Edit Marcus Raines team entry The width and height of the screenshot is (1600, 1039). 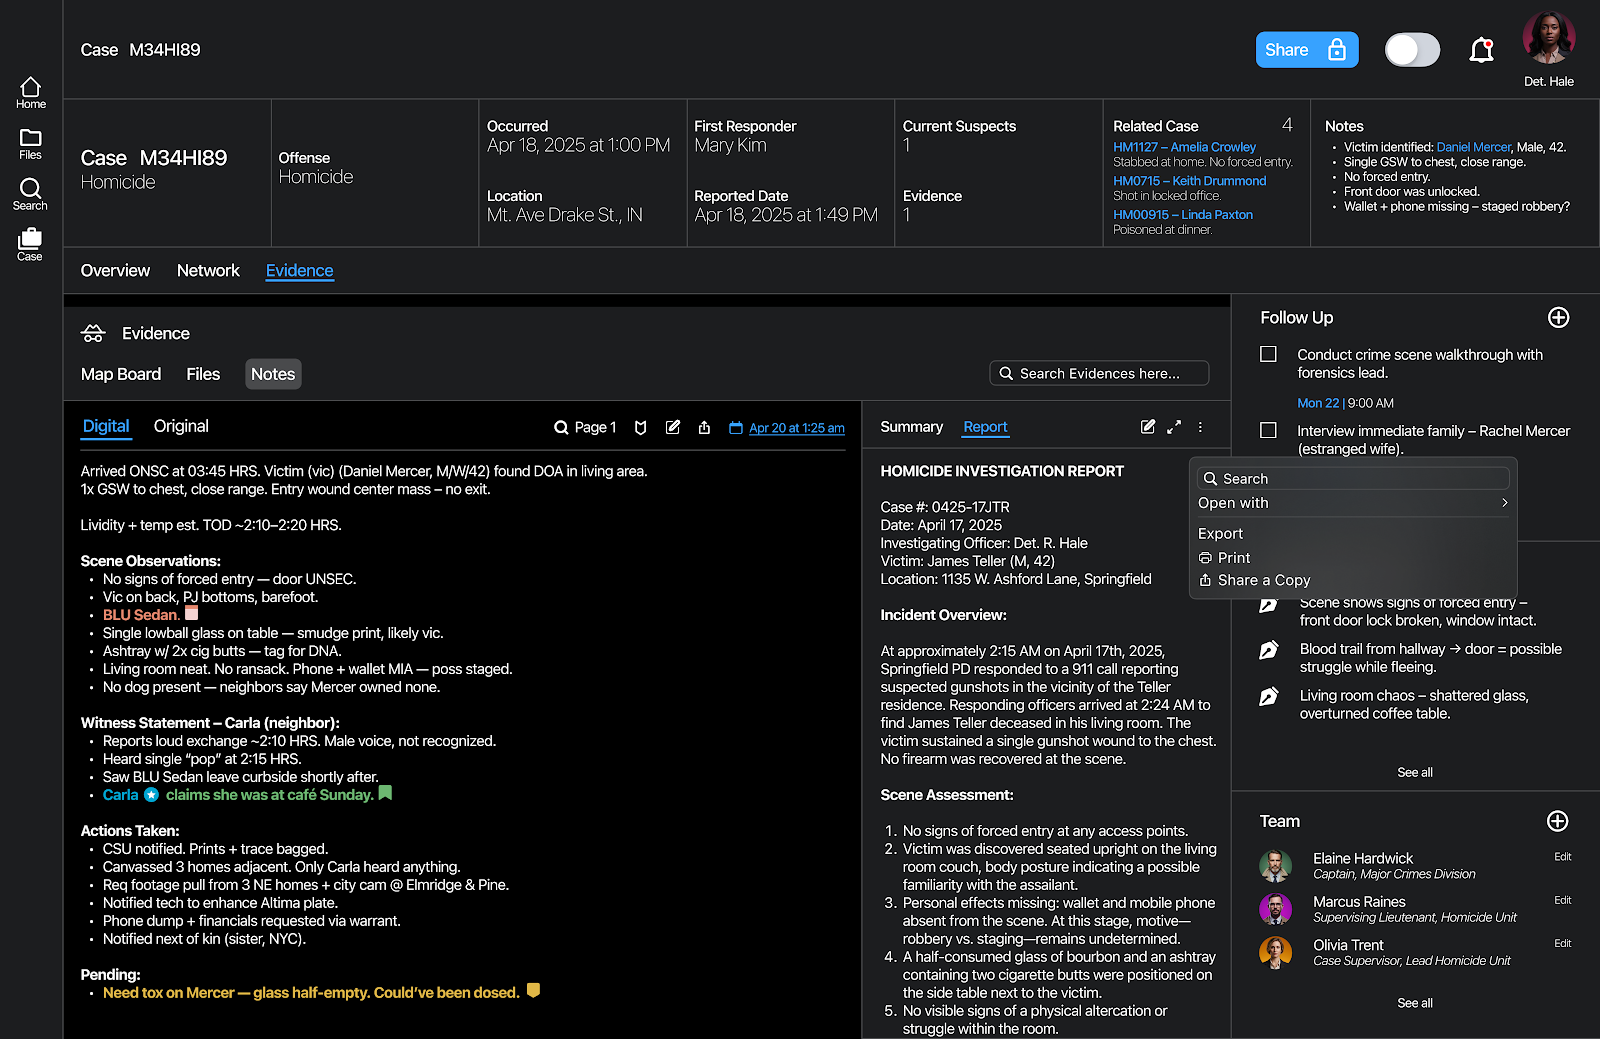[1562, 901]
